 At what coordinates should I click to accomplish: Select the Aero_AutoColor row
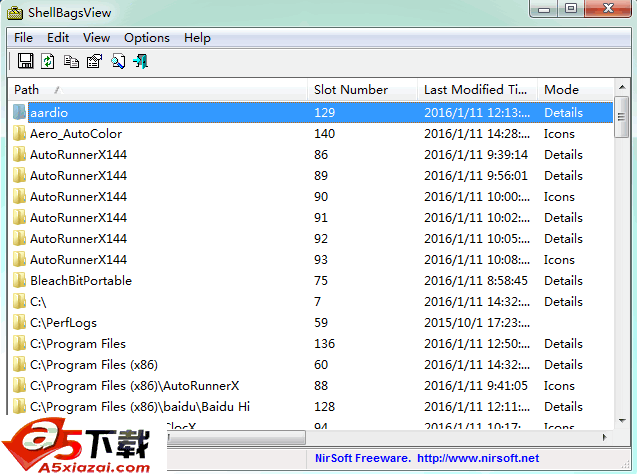coord(311,133)
